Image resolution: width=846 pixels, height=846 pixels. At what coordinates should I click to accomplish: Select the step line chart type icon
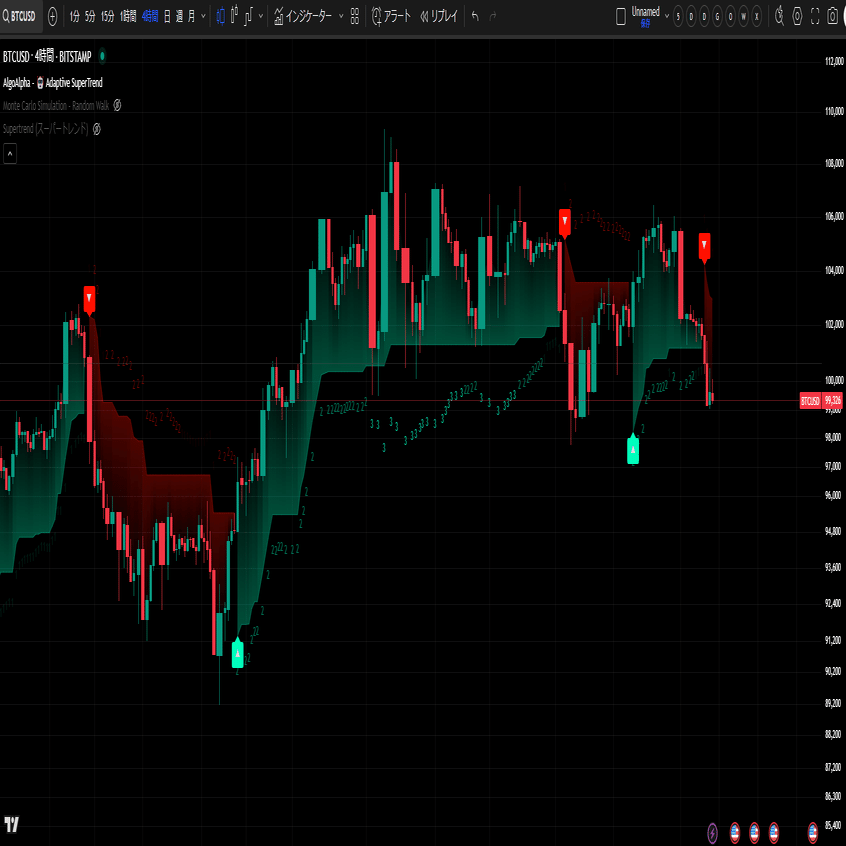[248, 17]
